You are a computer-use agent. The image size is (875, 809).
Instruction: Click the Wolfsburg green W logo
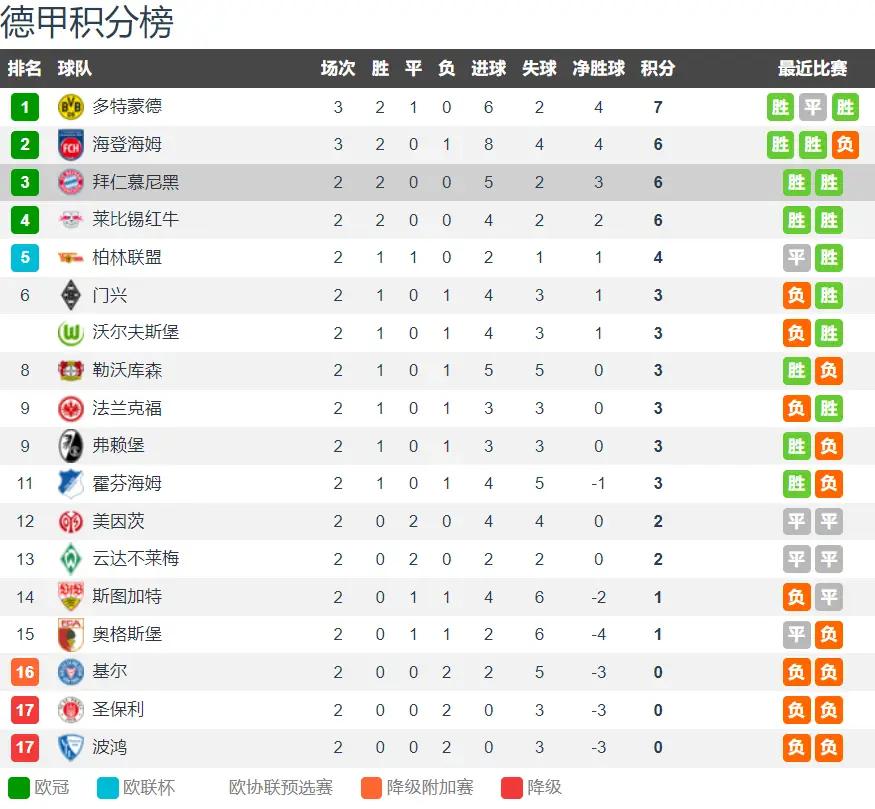pos(71,333)
